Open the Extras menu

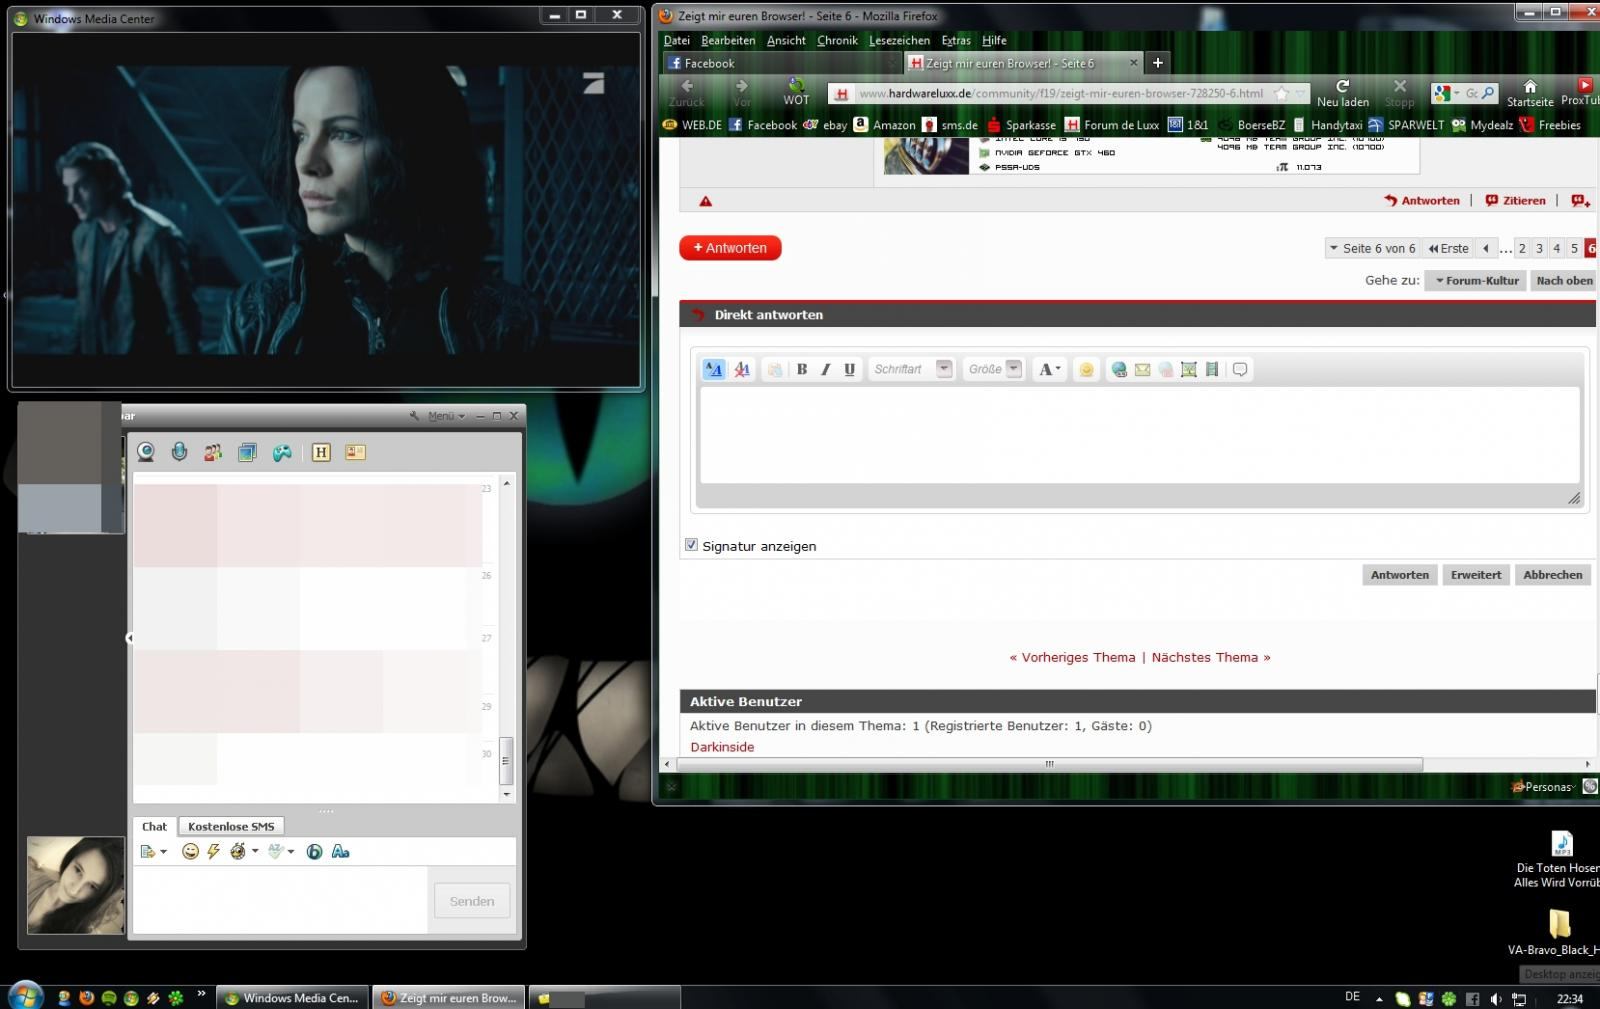pos(956,41)
